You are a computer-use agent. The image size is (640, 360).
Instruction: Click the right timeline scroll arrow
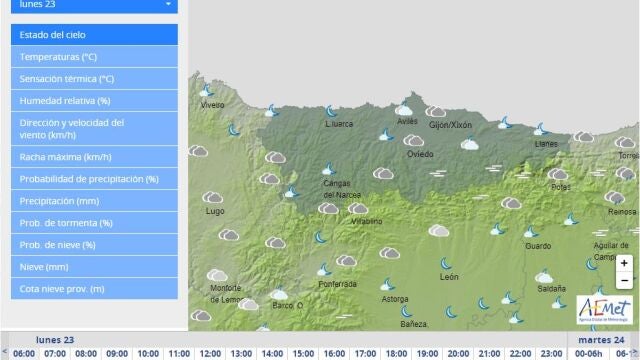point(636,353)
